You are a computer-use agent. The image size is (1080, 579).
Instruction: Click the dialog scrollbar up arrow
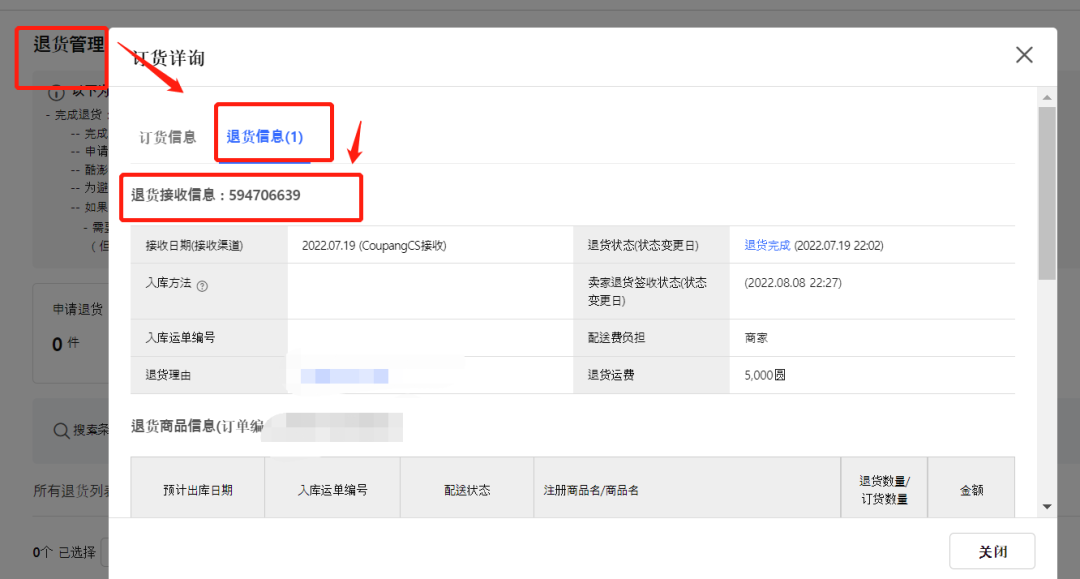coord(1047,98)
